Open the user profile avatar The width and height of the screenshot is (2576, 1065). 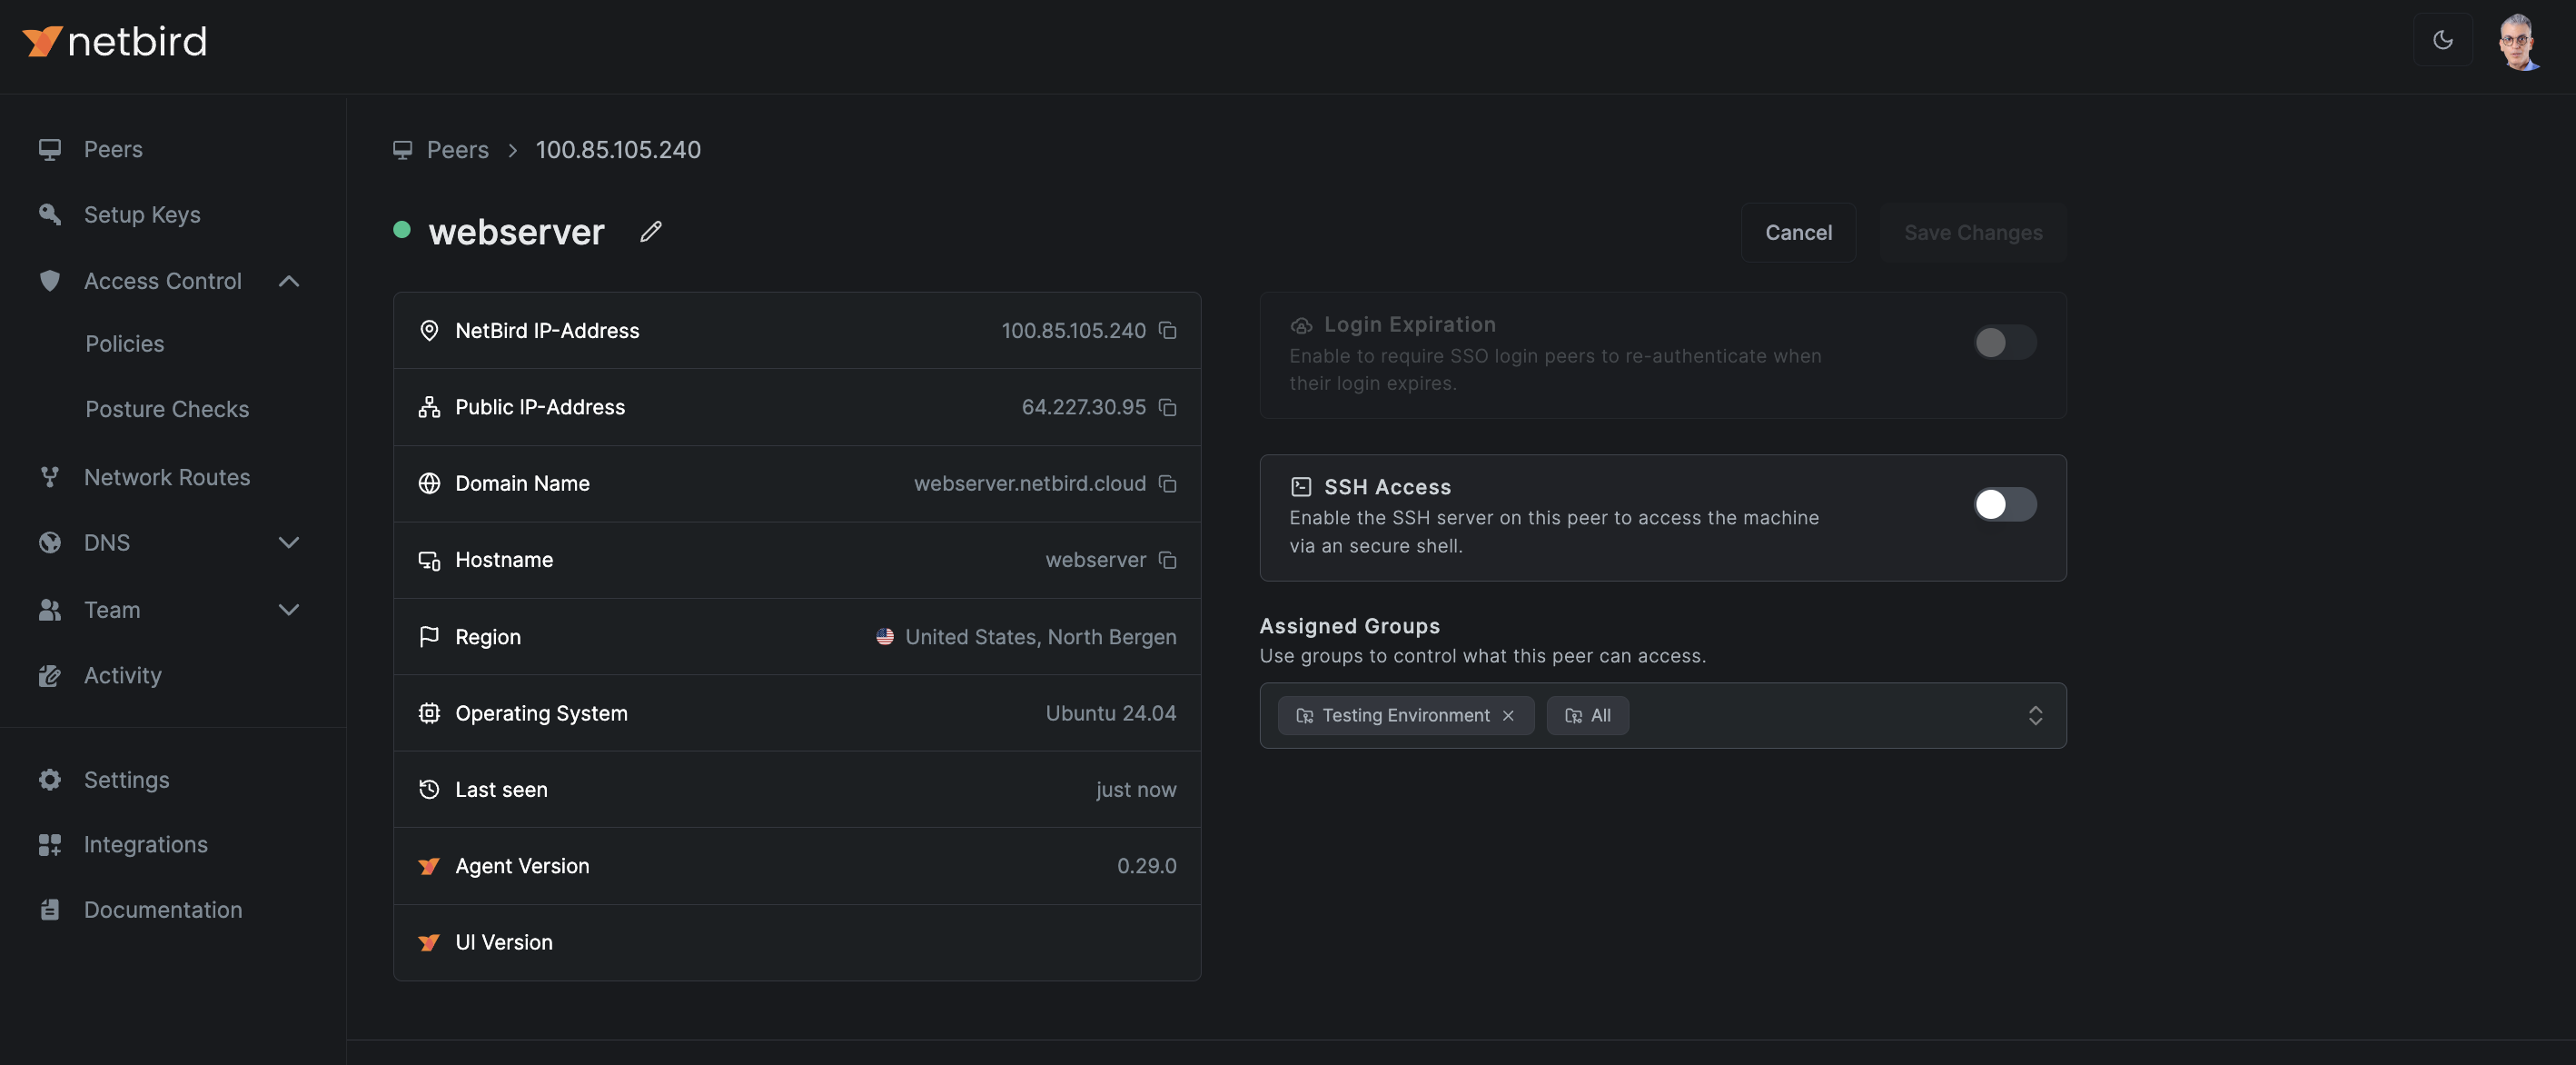[2518, 41]
